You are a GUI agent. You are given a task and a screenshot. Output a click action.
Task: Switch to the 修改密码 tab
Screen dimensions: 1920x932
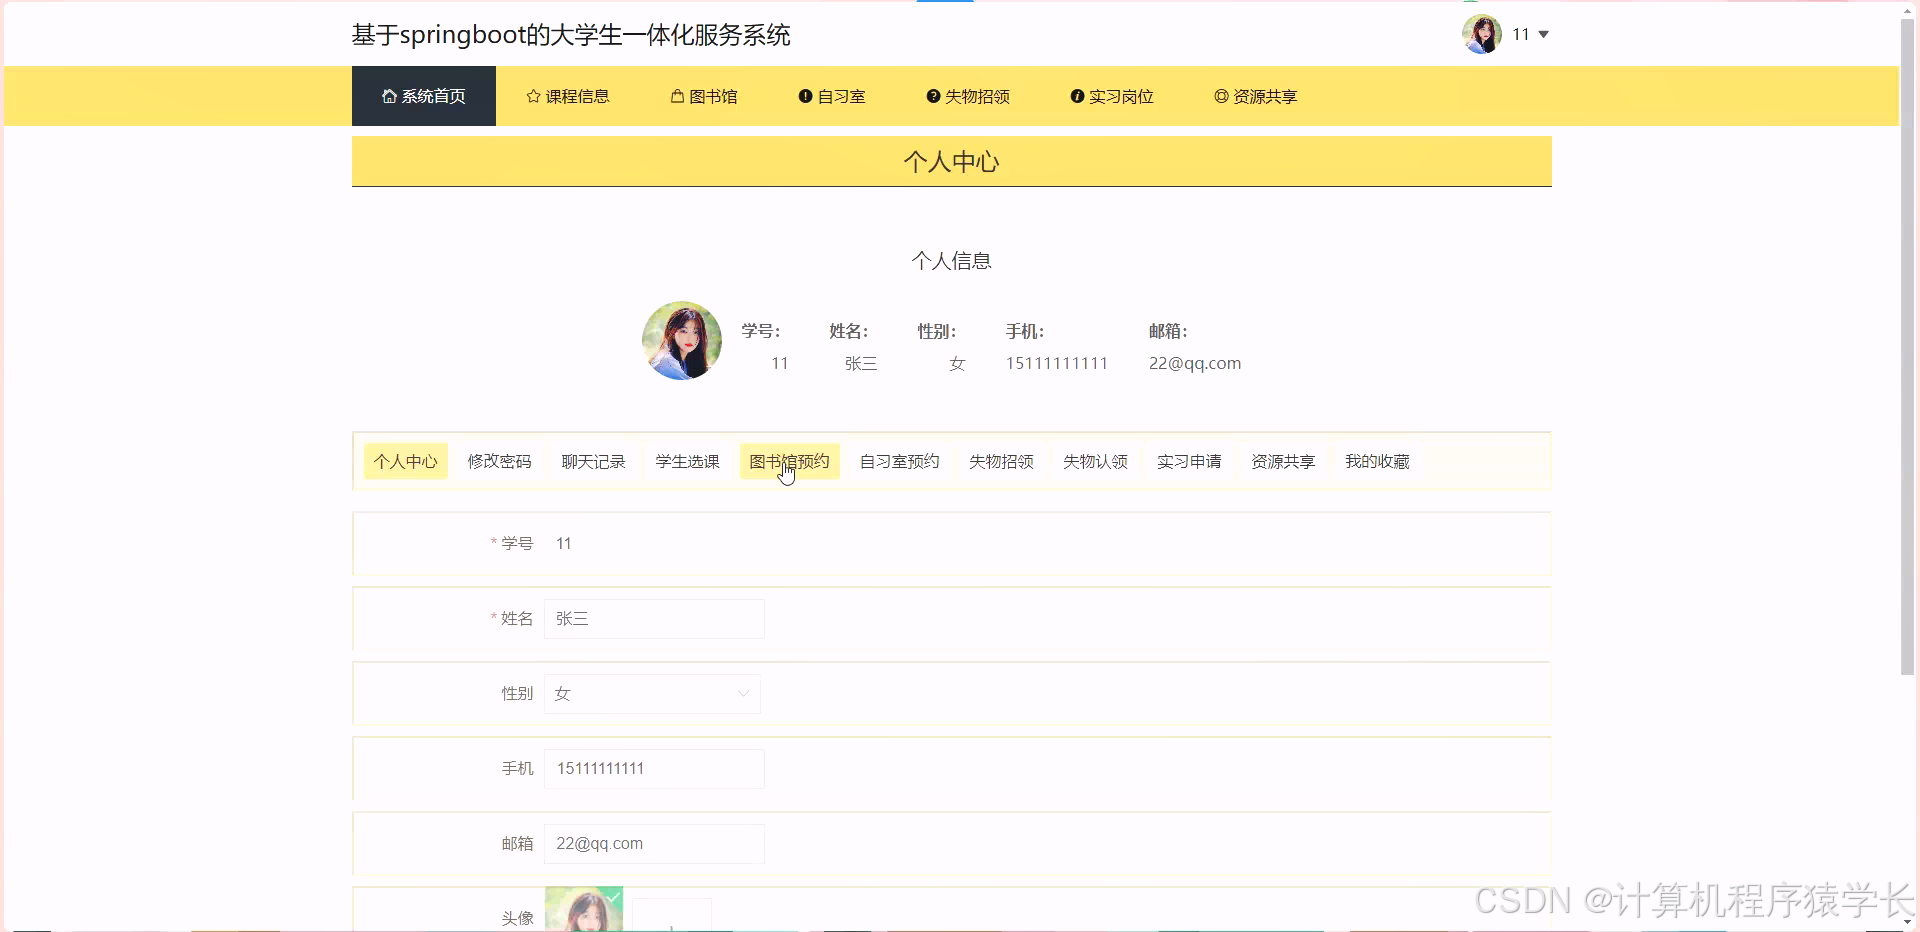click(x=499, y=461)
